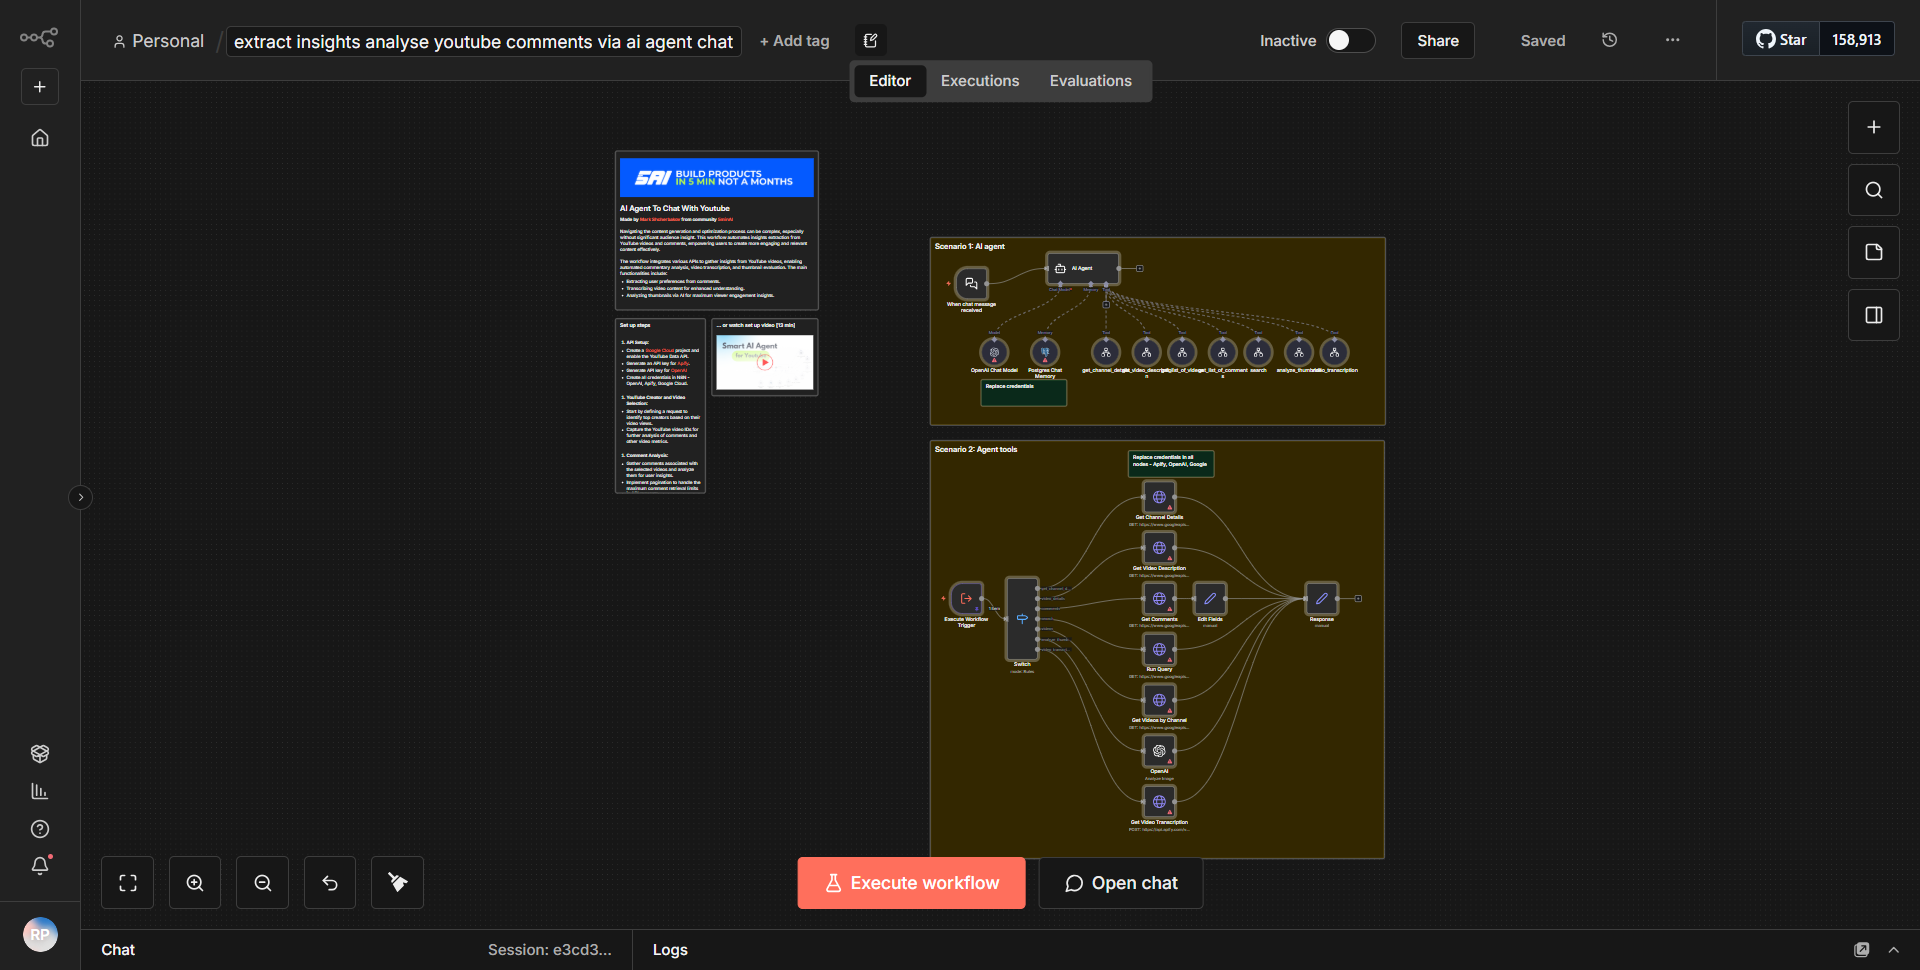Rename the workflow in the title field

(483, 41)
